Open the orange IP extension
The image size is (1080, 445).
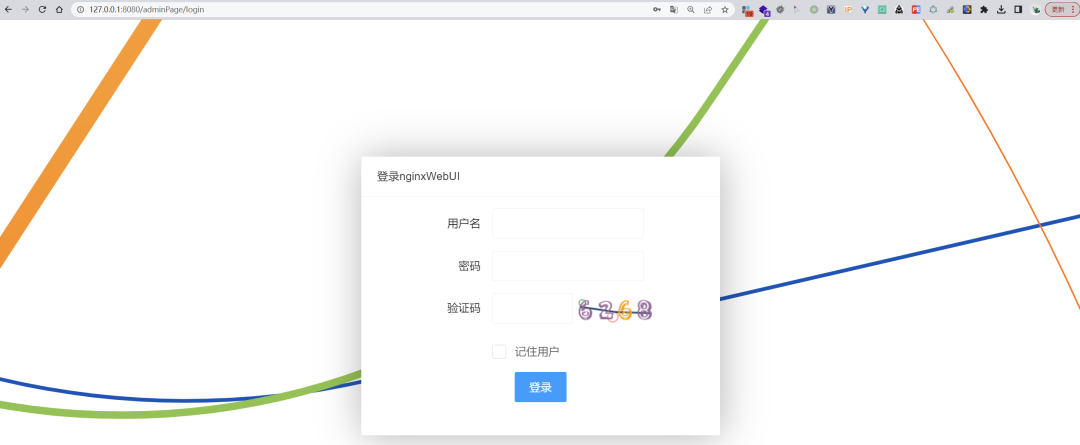[x=848, y=10]
